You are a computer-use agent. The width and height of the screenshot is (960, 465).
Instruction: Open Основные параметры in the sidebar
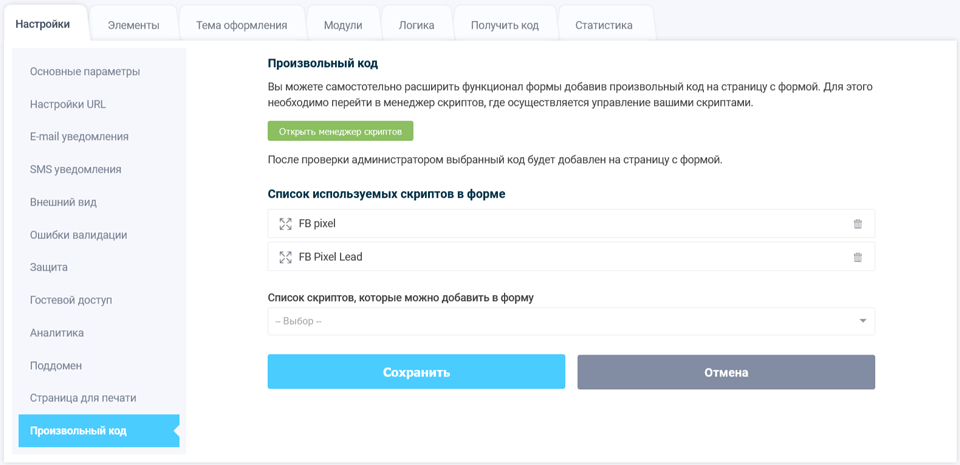(85, 71)
